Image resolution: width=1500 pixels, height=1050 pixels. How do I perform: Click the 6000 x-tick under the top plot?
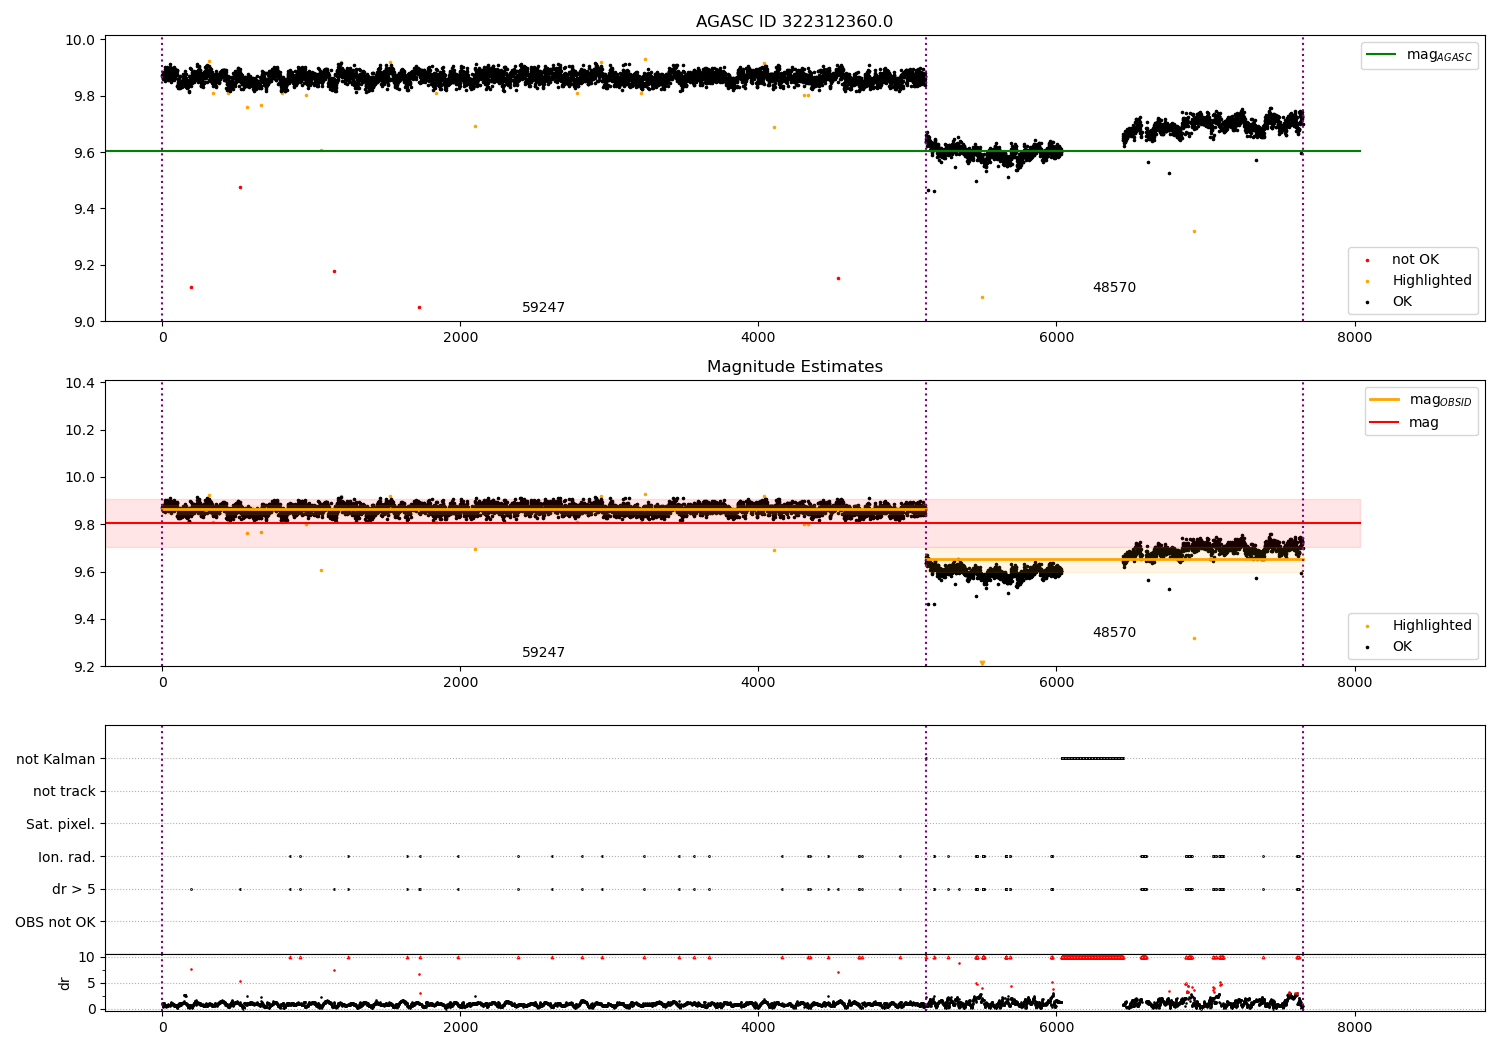coord(1056,338)
